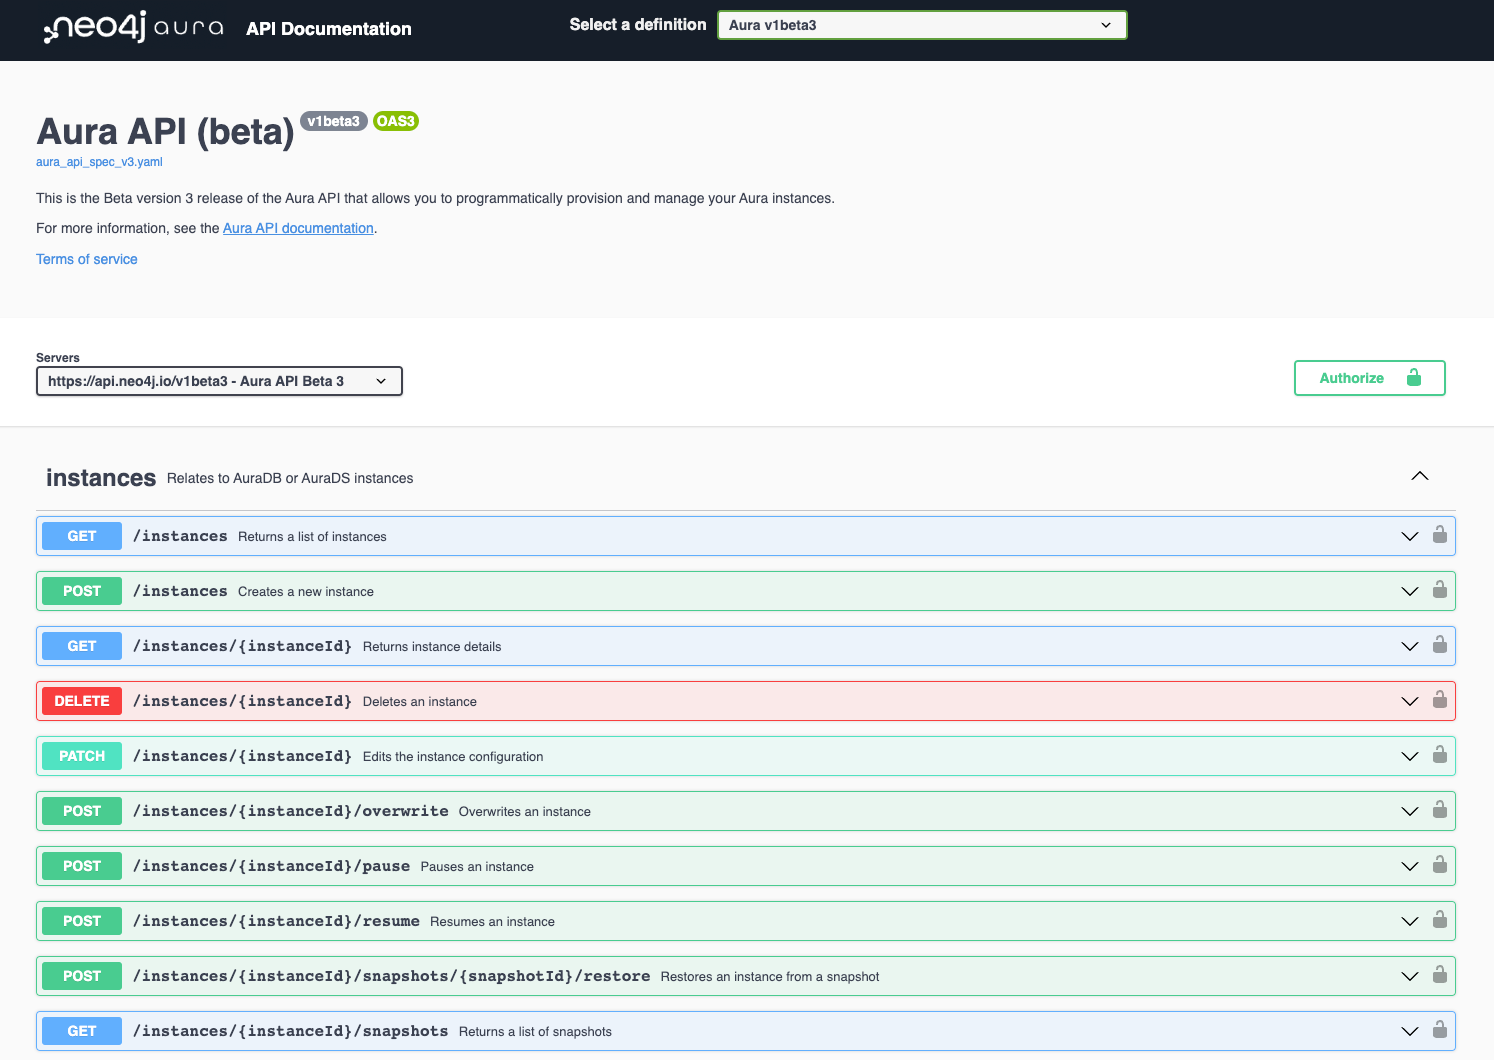Click lock icon on POST /instances row
Screen dimensions: 1494x1060
(1439, 589)
